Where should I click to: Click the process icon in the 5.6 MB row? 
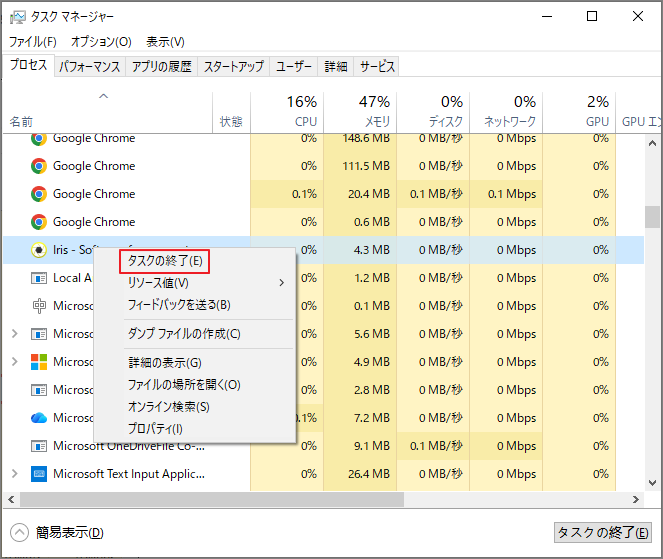[39, 334]
